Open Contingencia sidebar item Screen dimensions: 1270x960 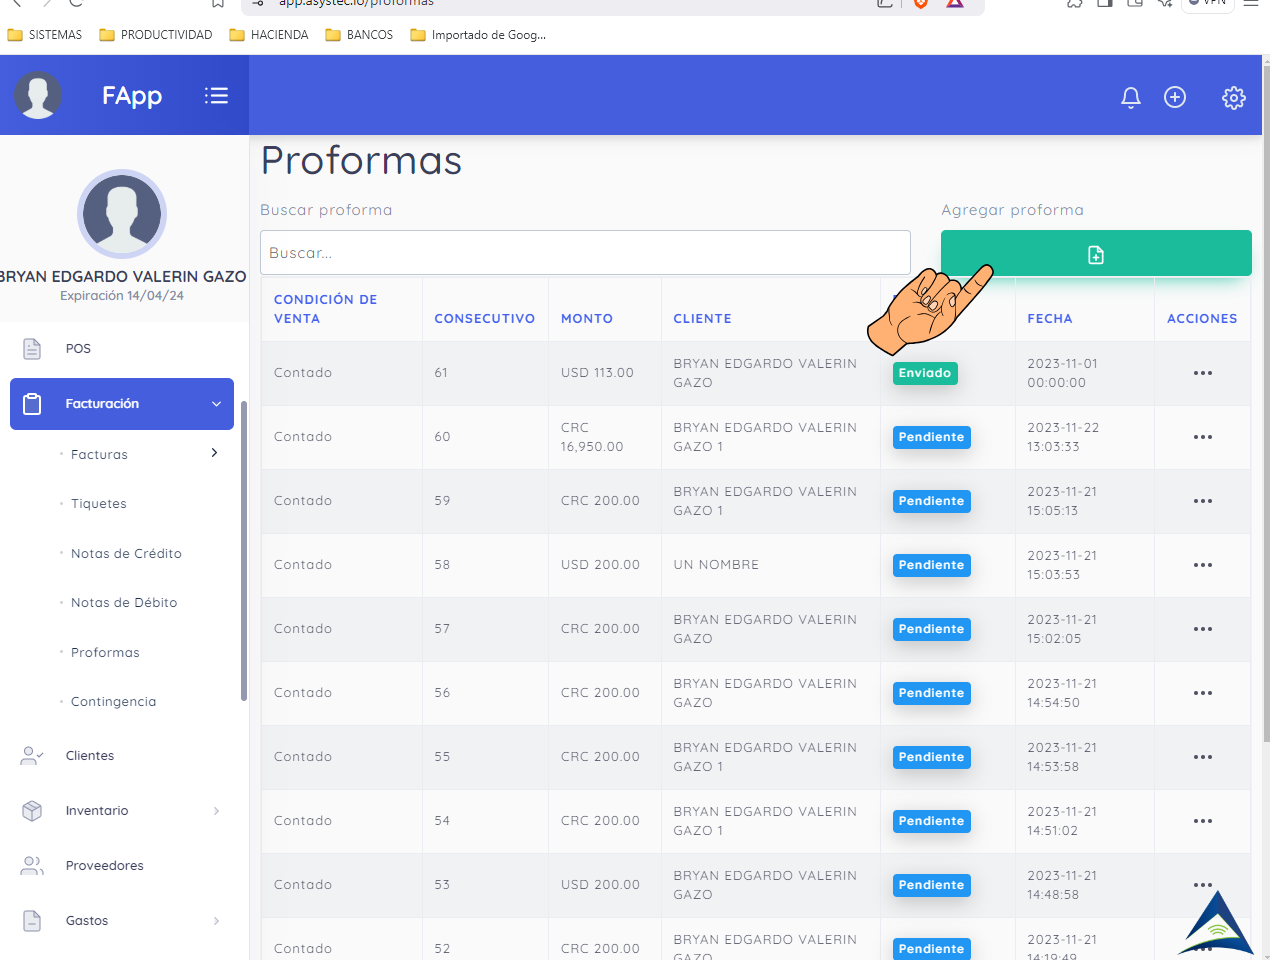pyautogui.click(x=113, y=702)
